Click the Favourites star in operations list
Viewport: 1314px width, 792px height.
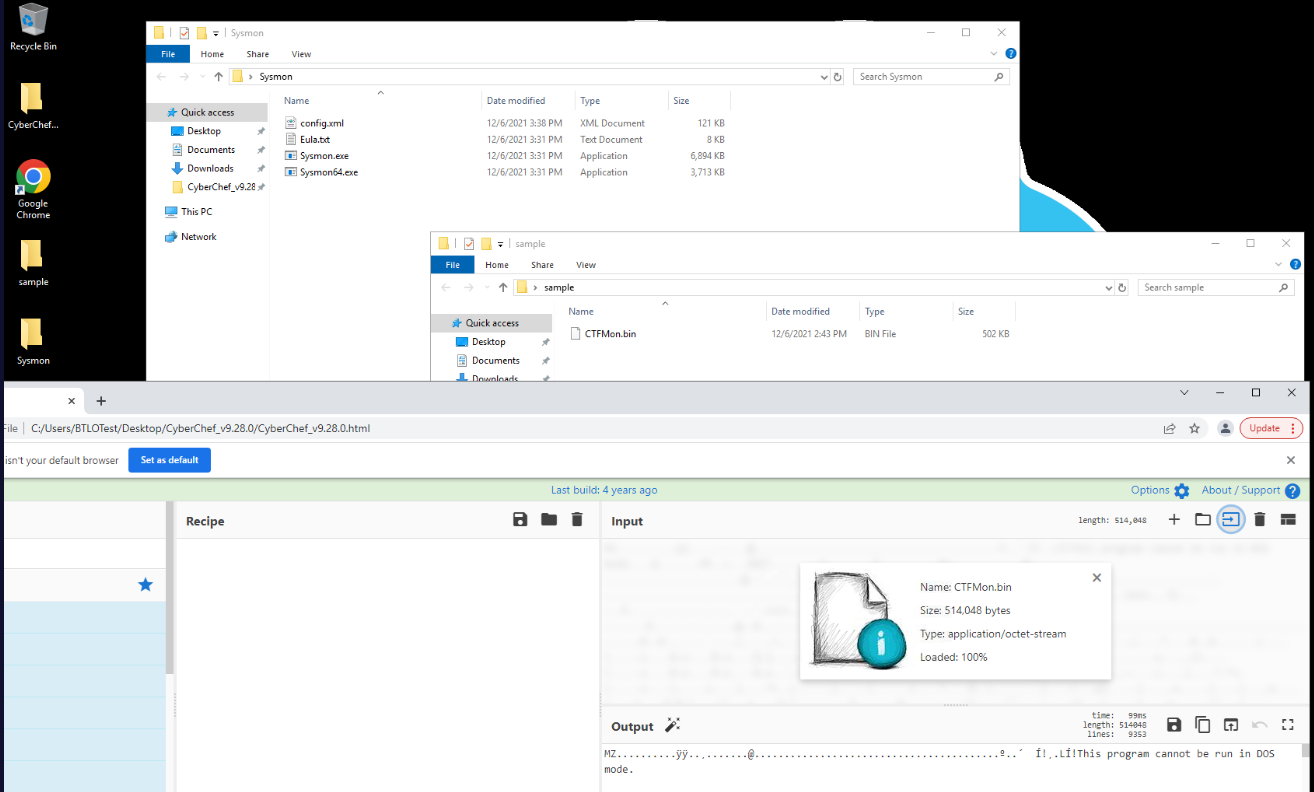point(145,584)
